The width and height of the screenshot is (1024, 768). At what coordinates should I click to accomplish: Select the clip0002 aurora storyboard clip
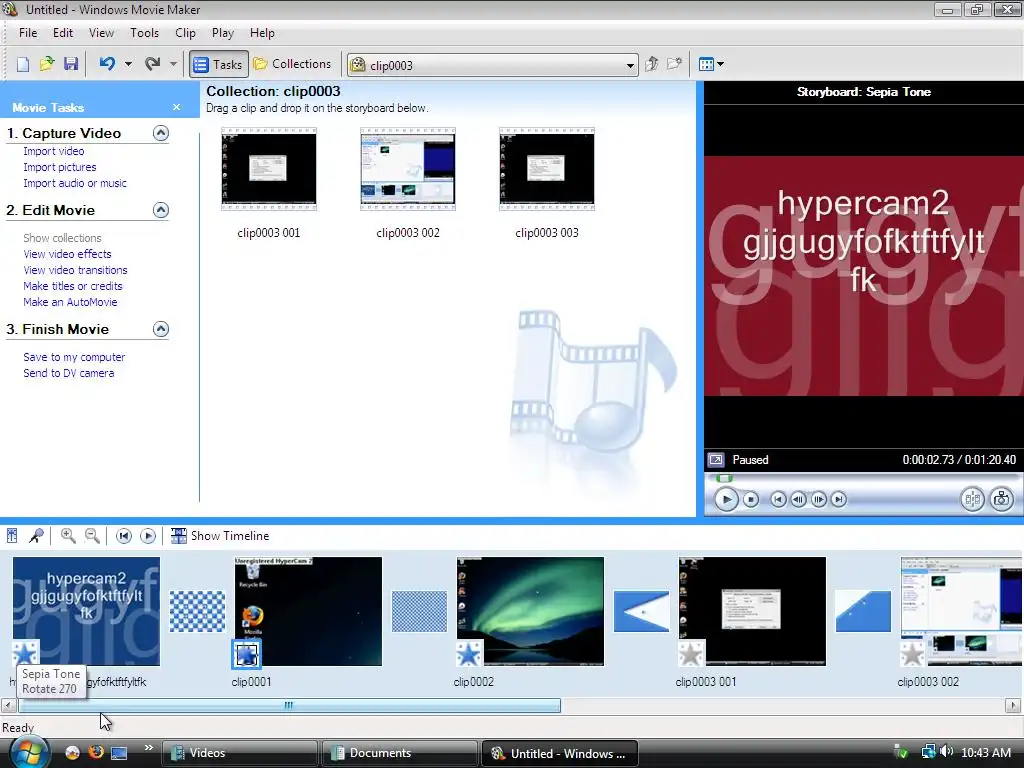[x=530, y=611]
